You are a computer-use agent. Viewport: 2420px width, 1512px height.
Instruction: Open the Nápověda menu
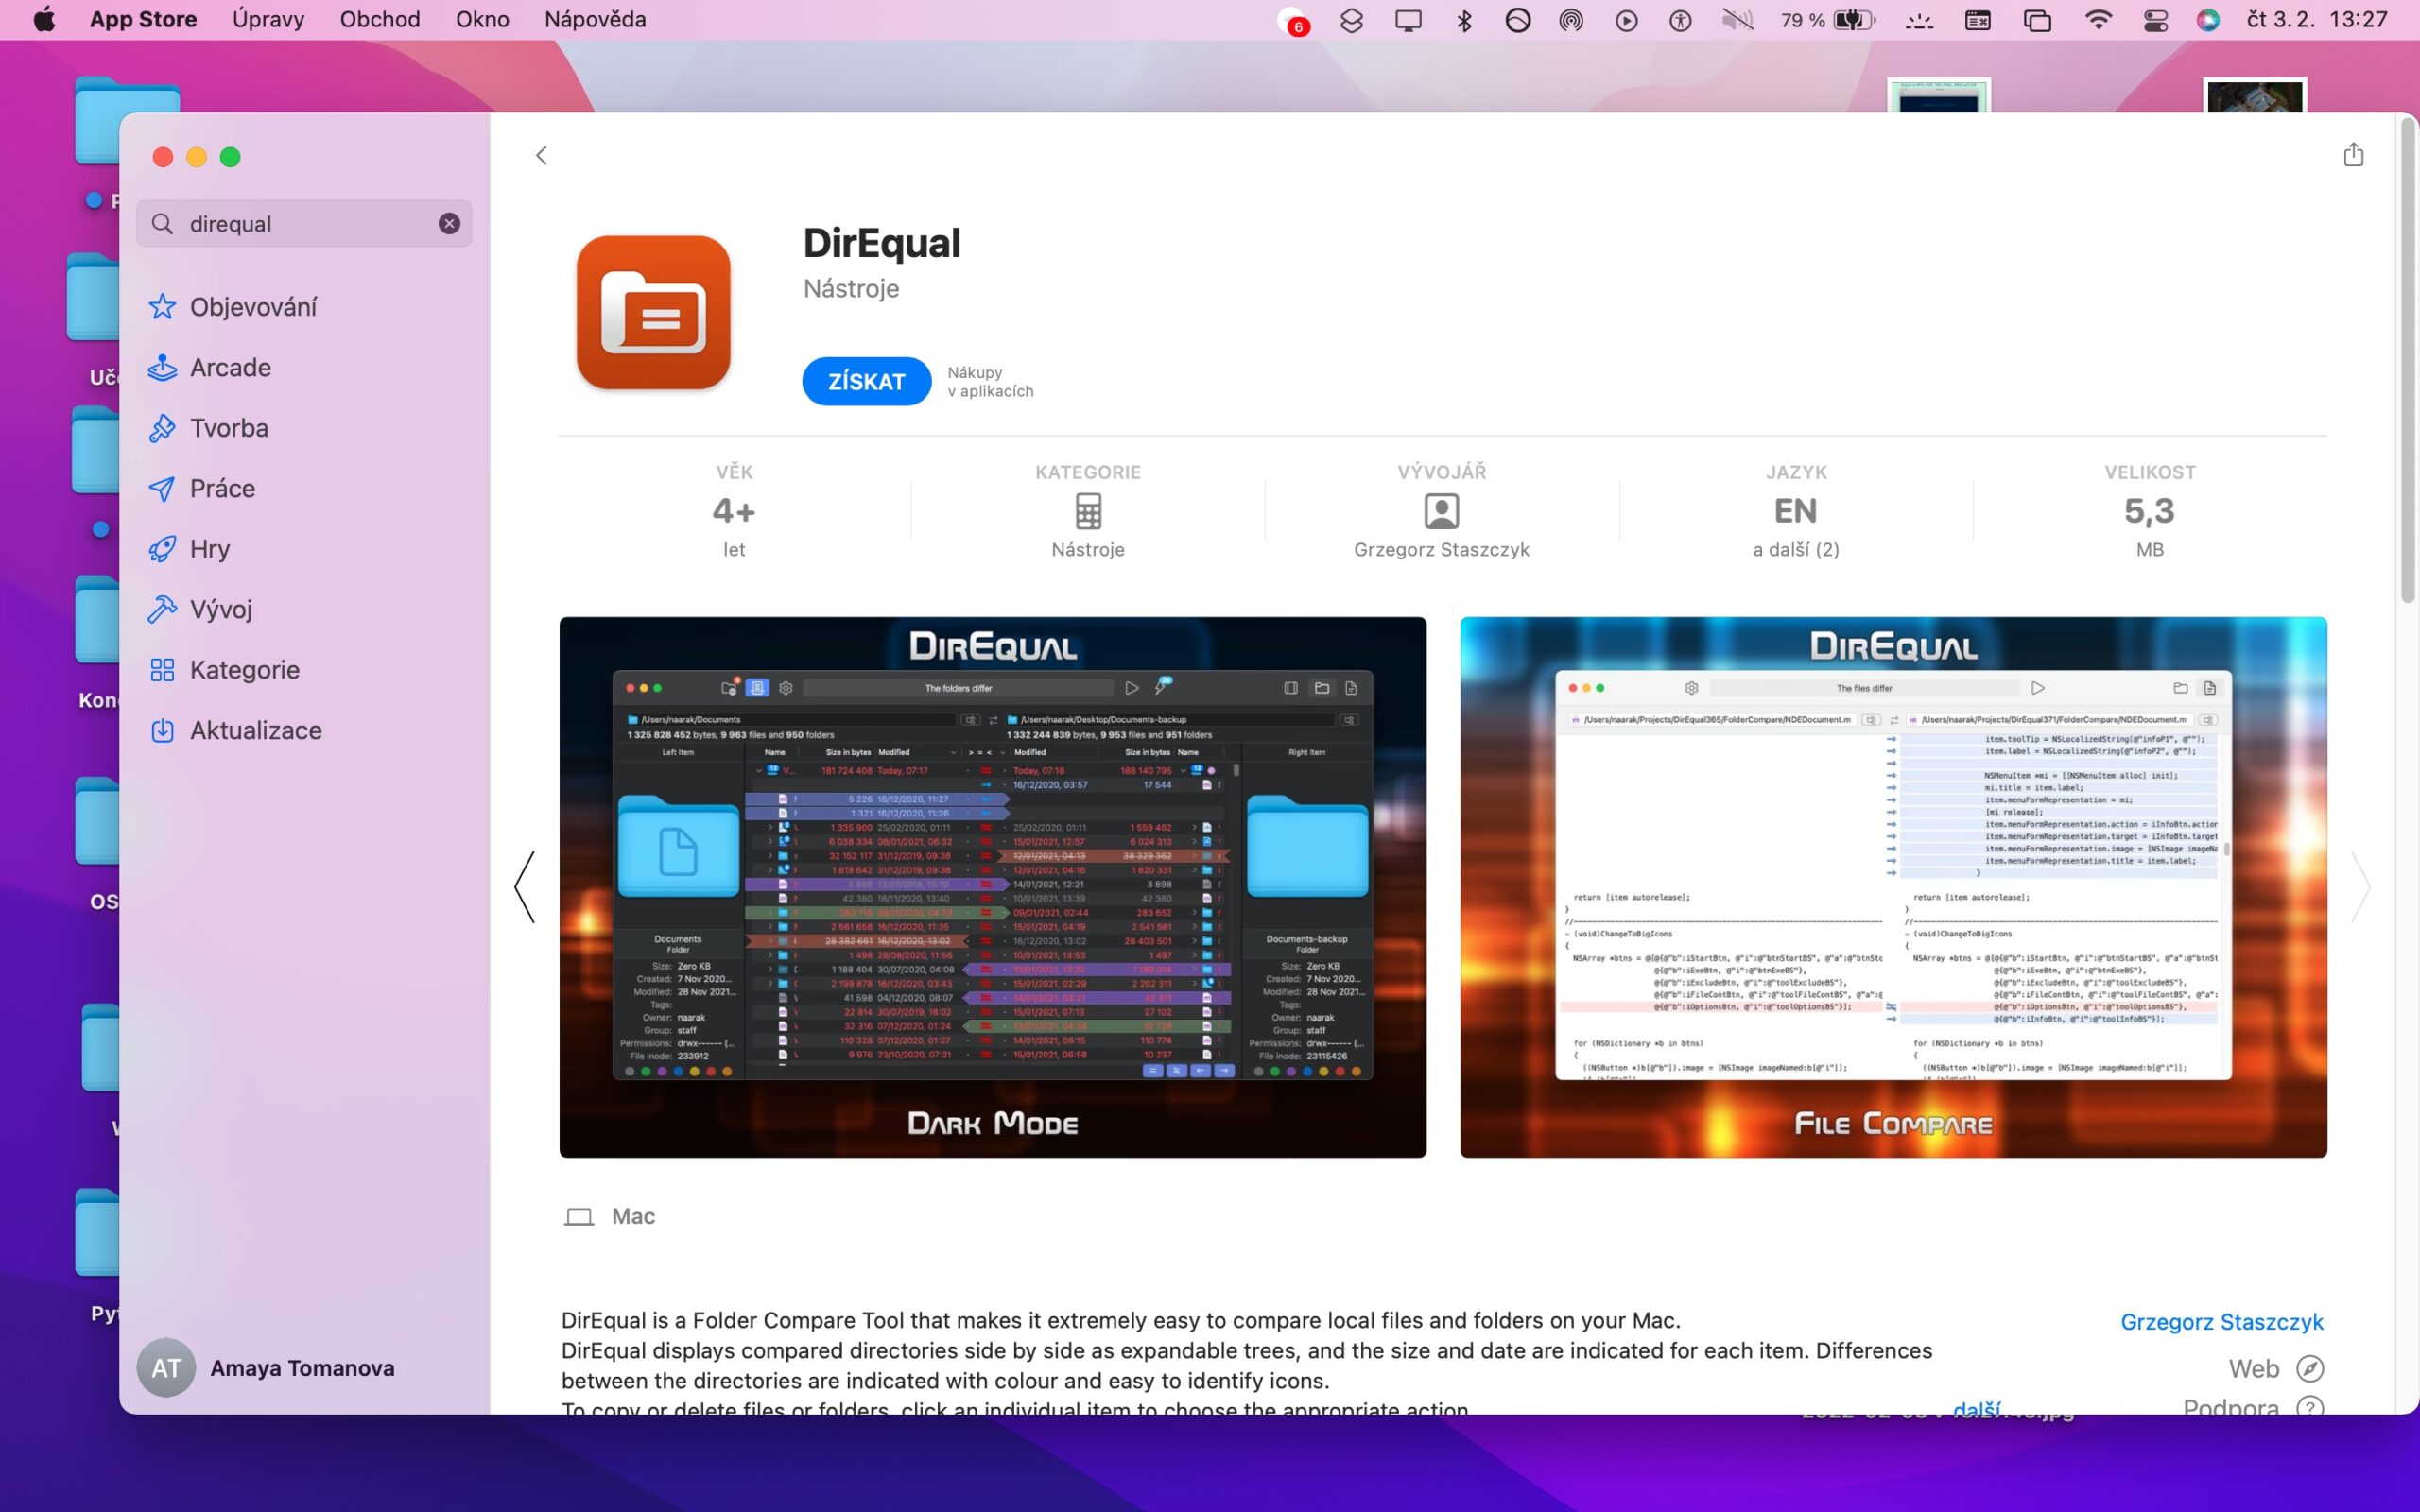(x=594, y=20)
